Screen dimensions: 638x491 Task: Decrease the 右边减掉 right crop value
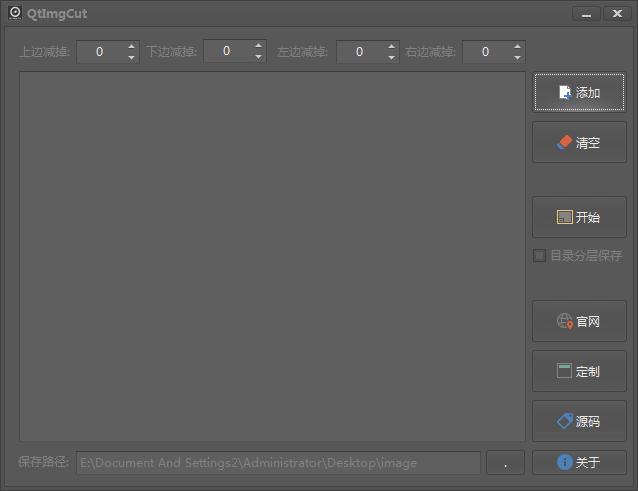pos(517,57)
